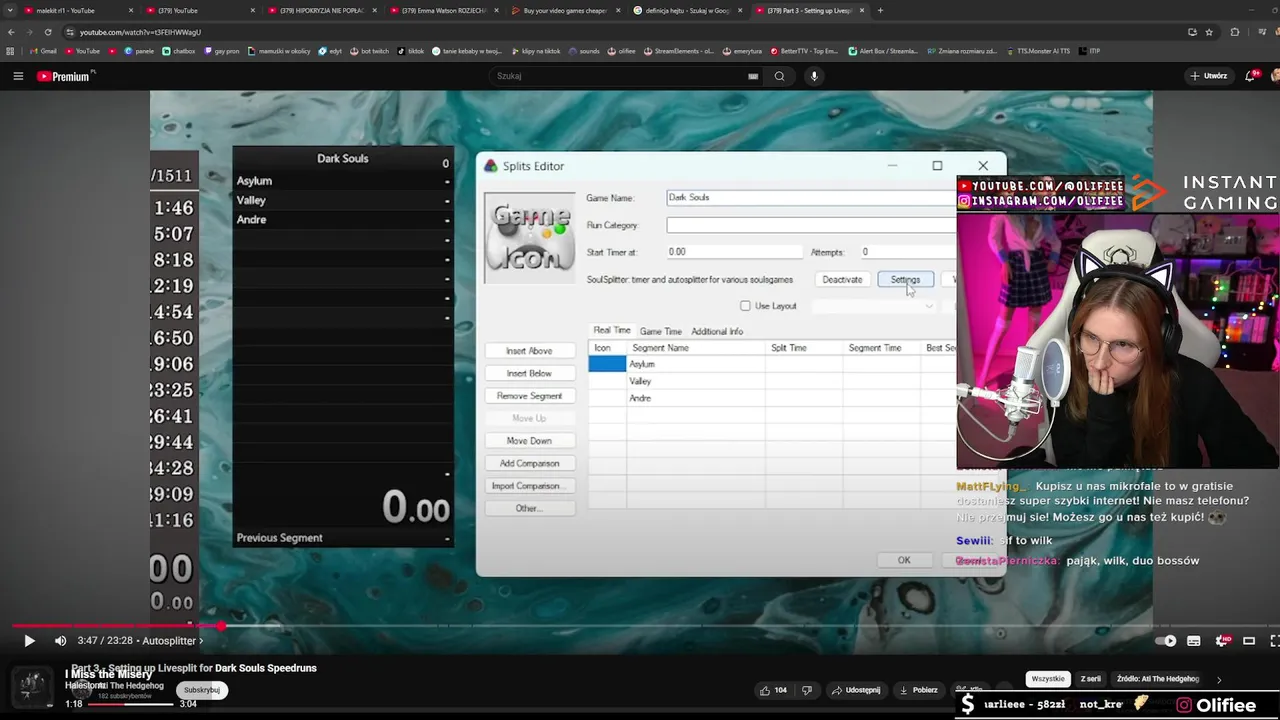Click the Game Icon image in the Splits Editor
1280x720 pixels.
(529, 237)
